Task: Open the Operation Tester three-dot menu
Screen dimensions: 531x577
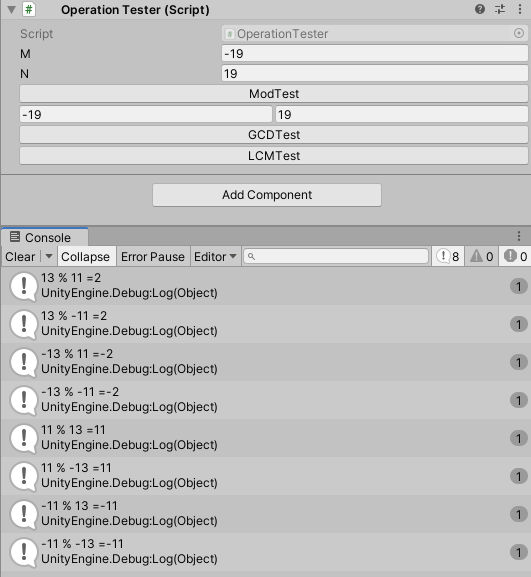Action: (x=520, y=9)
